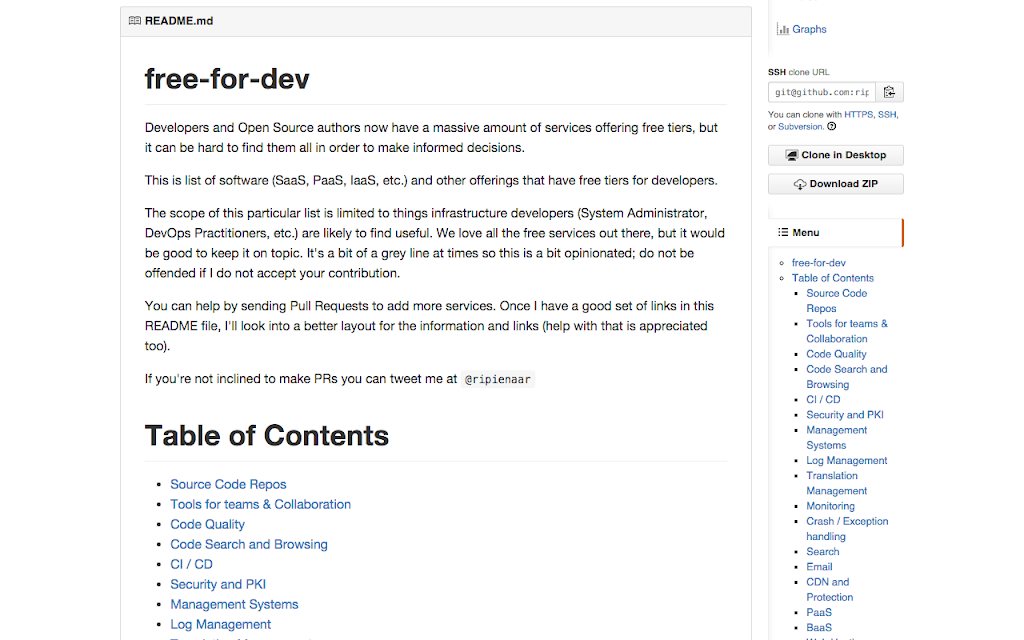Click the Menu list icon

coord(782,232)
